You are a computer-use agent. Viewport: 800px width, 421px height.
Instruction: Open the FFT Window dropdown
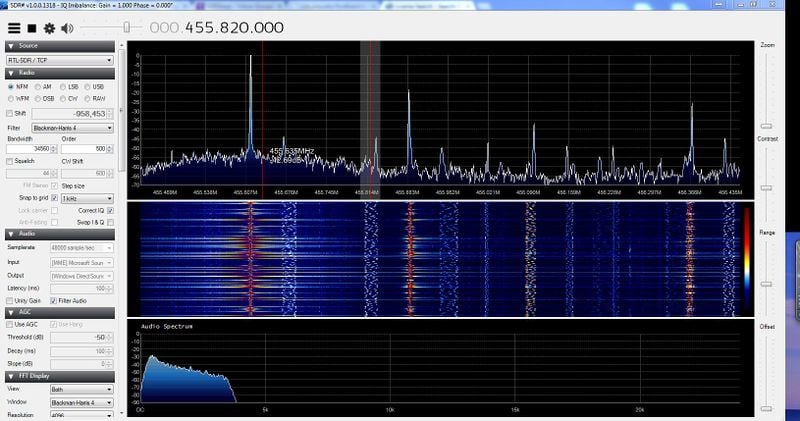82,403
